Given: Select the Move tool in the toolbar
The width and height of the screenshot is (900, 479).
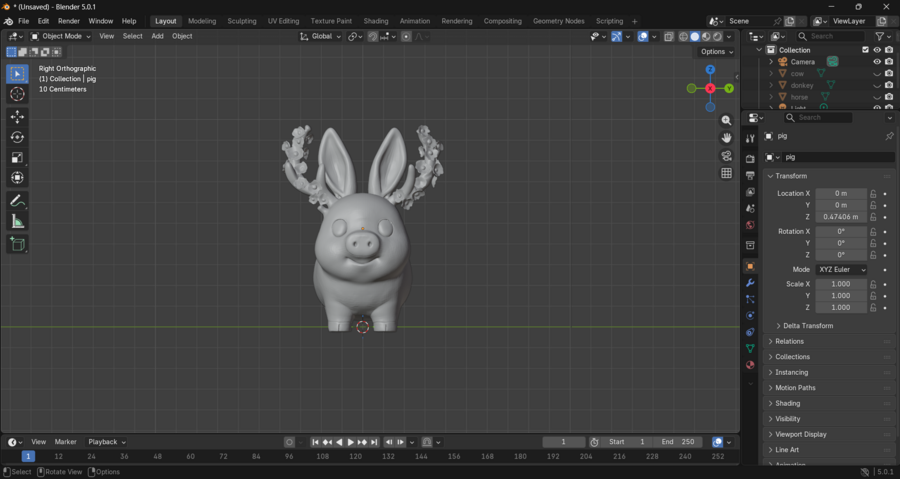Looking at the screenshot, I should [x=17, y=117].
